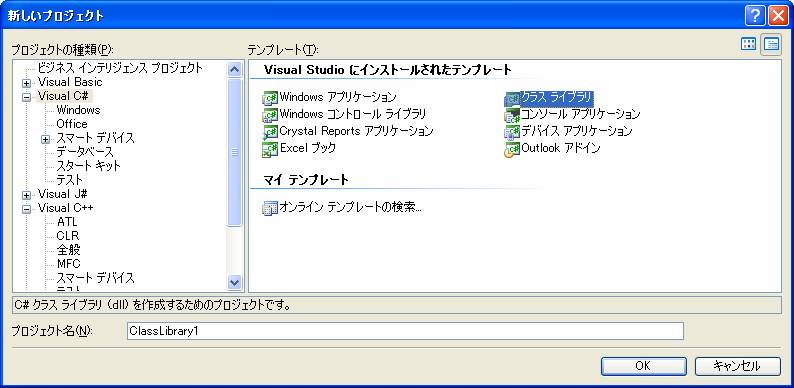Select CLR under Visual C++
The width and height of the screenshot is (794, 388).
(68, 236)
